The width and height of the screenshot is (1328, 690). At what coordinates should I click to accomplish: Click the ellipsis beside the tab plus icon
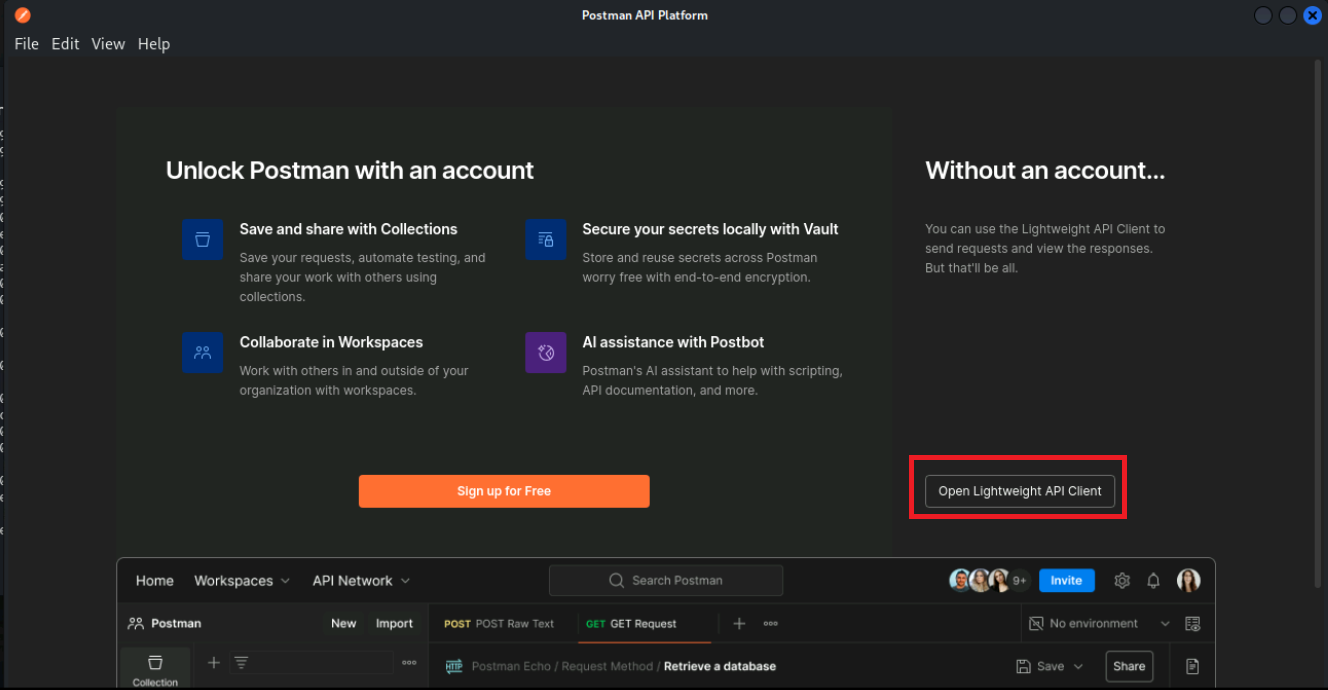coord(770,623)
